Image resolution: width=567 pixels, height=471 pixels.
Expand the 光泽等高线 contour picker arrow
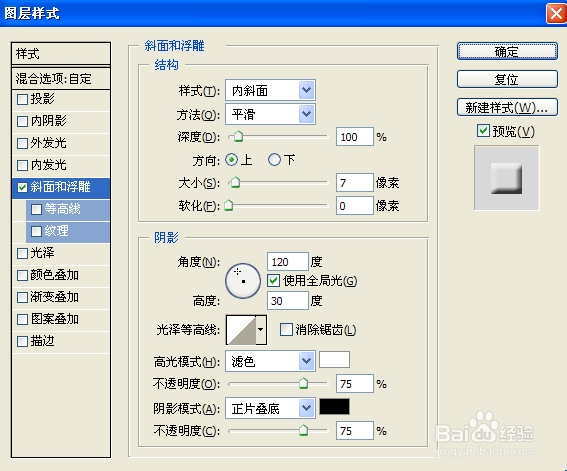click(x=261, y=330)
